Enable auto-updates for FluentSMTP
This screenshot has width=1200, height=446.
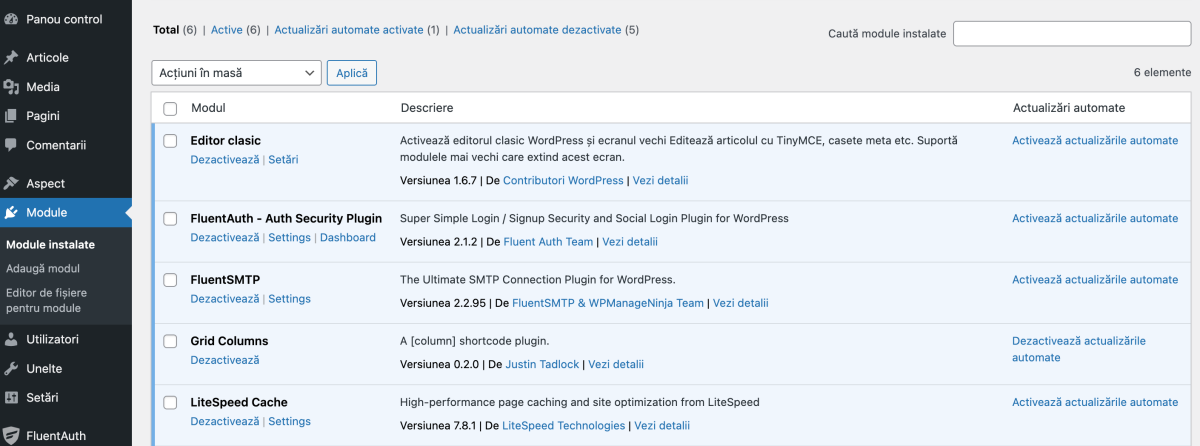[x=1095, y=279]
